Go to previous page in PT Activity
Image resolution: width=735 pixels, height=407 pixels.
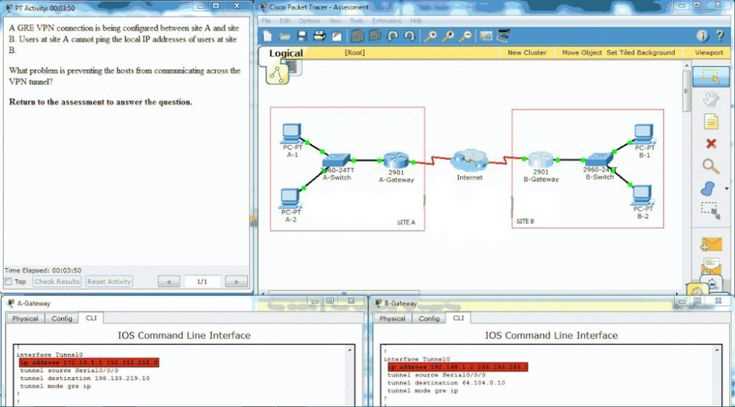[x=169, y=282]
